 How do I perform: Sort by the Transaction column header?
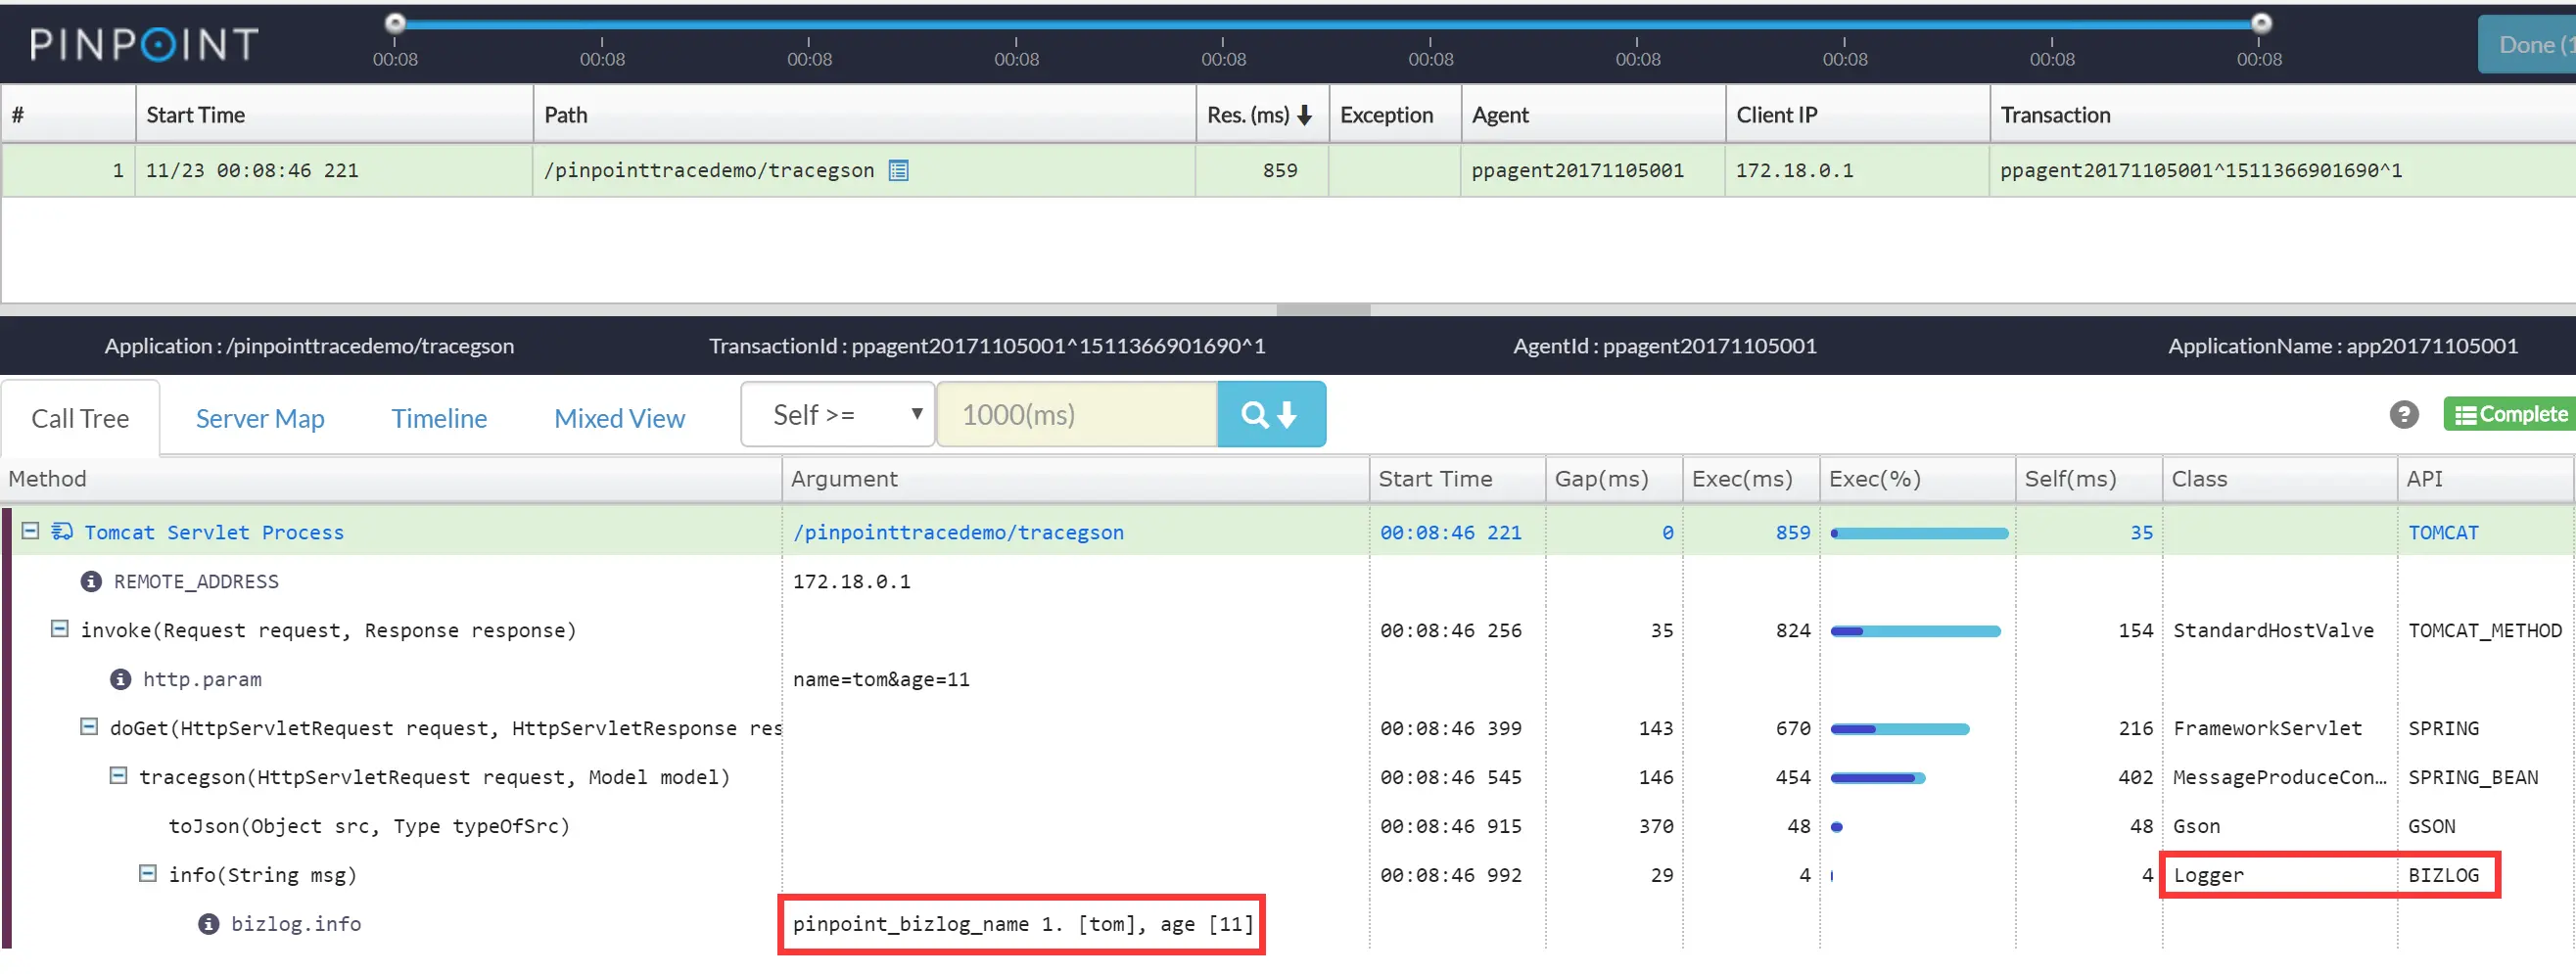pyautogui.click(x=2283, y=116)
